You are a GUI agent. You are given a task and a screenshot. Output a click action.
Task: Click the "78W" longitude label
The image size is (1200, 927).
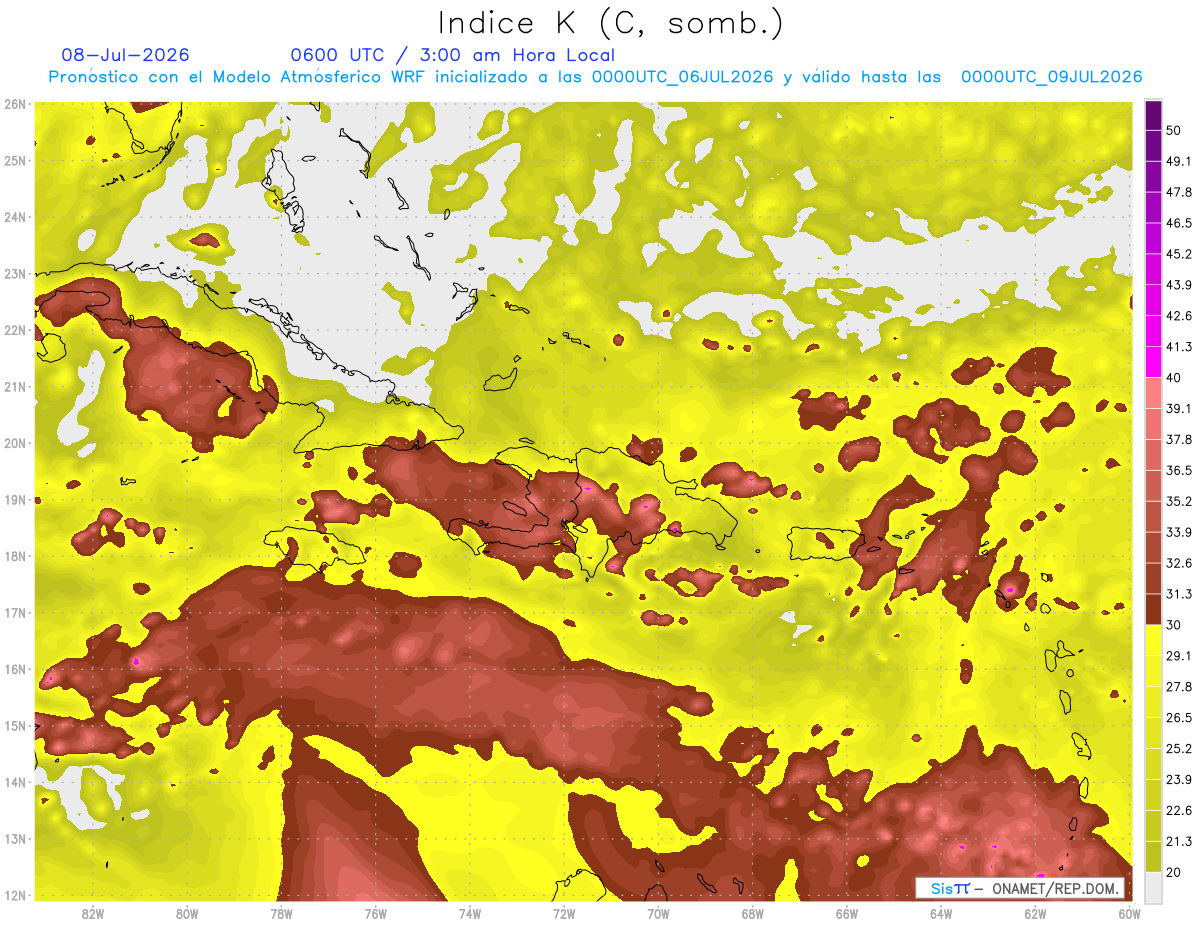(x=281, y=913)
